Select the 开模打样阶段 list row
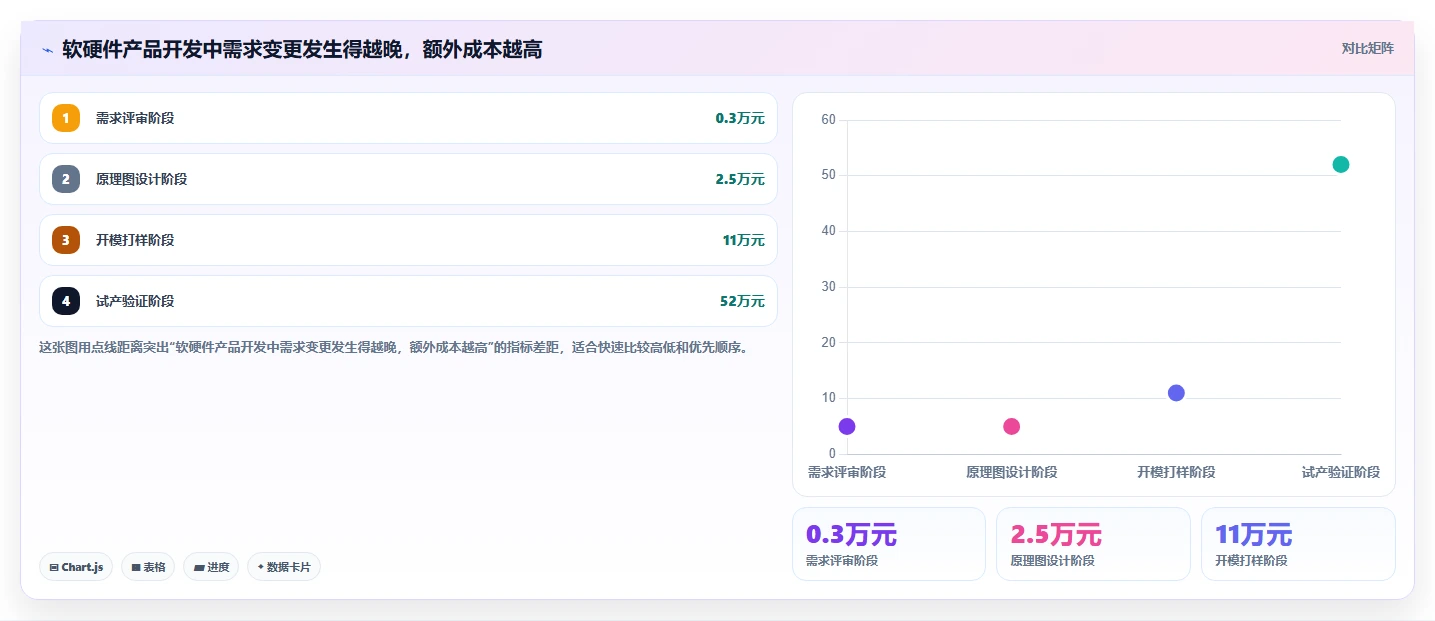 (x=408, y=240)
